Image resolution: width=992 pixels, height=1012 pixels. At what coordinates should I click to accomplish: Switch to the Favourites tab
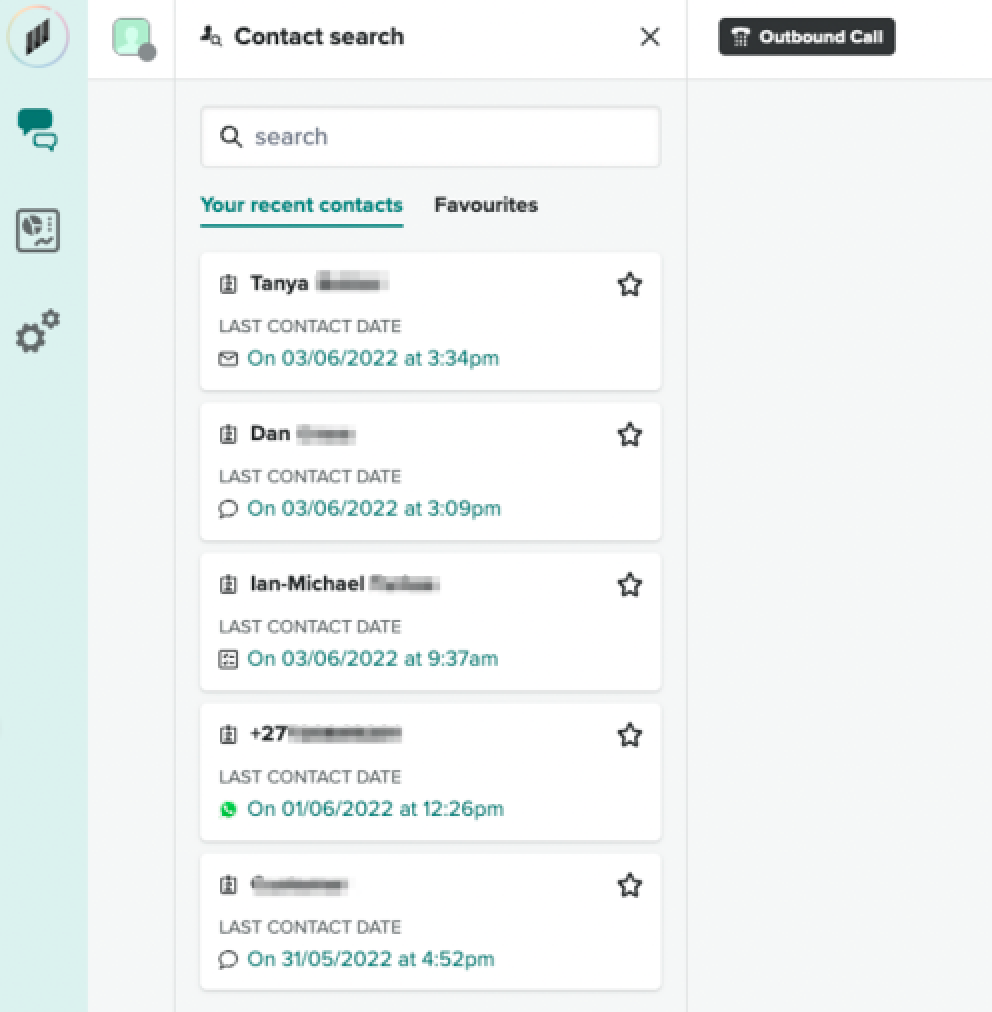coord(485,205)
